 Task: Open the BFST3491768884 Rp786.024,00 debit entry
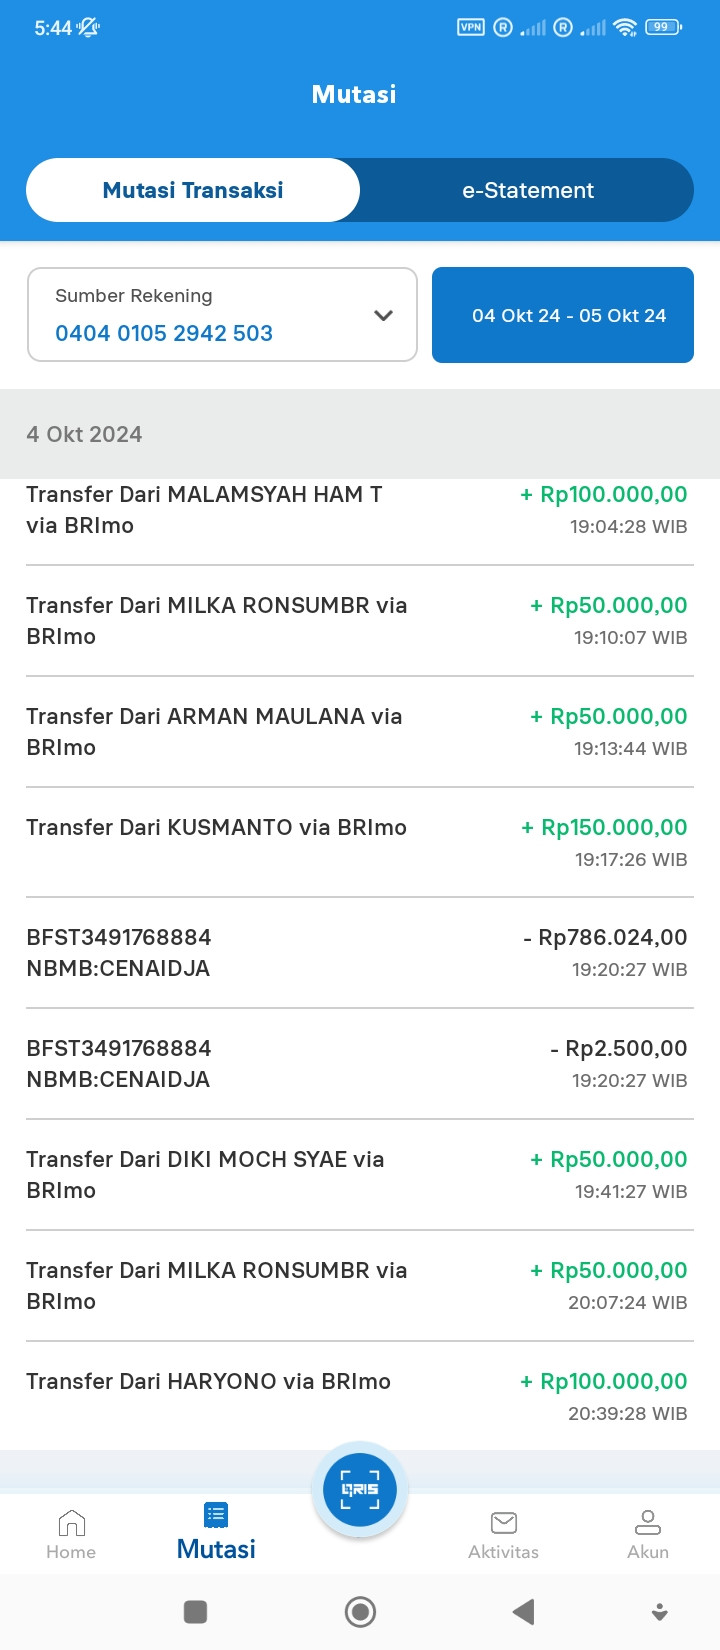(360, 953)
